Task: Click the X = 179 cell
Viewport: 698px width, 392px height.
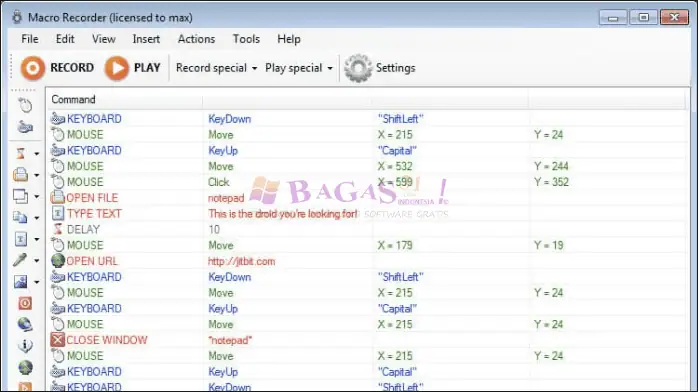Action: click(395, 245)
